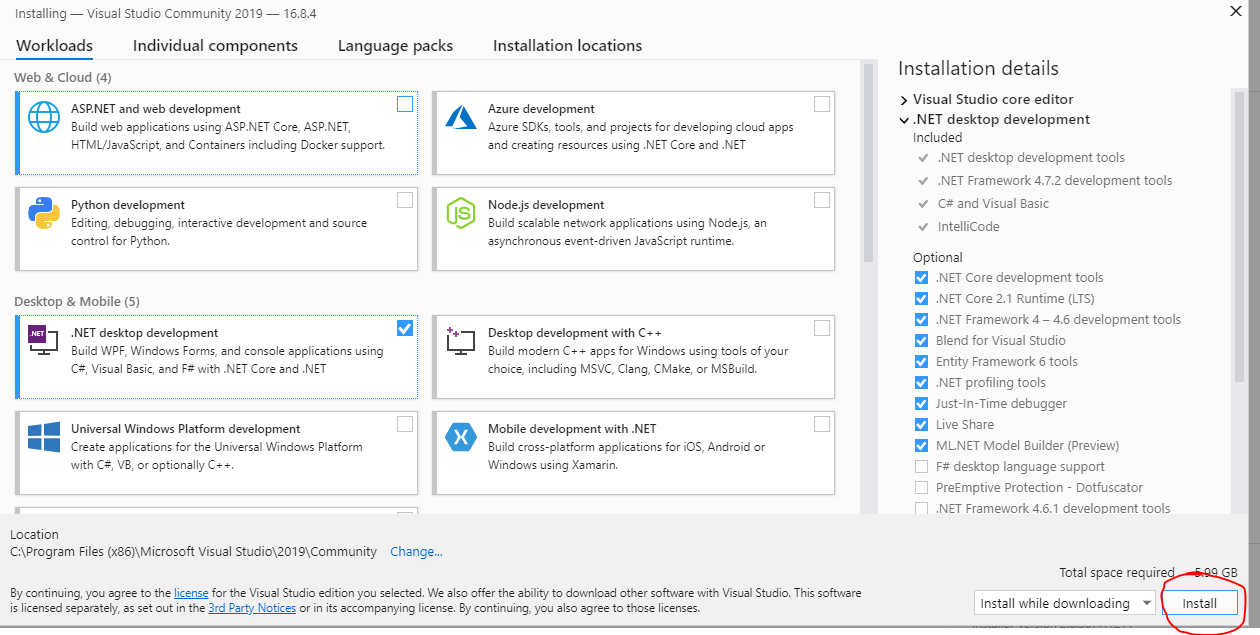The height and width of the screenshot is (635, 1260).
Task: Uncheck ML.NET Model Builder (Preview)
Action: tap(921, 446)
